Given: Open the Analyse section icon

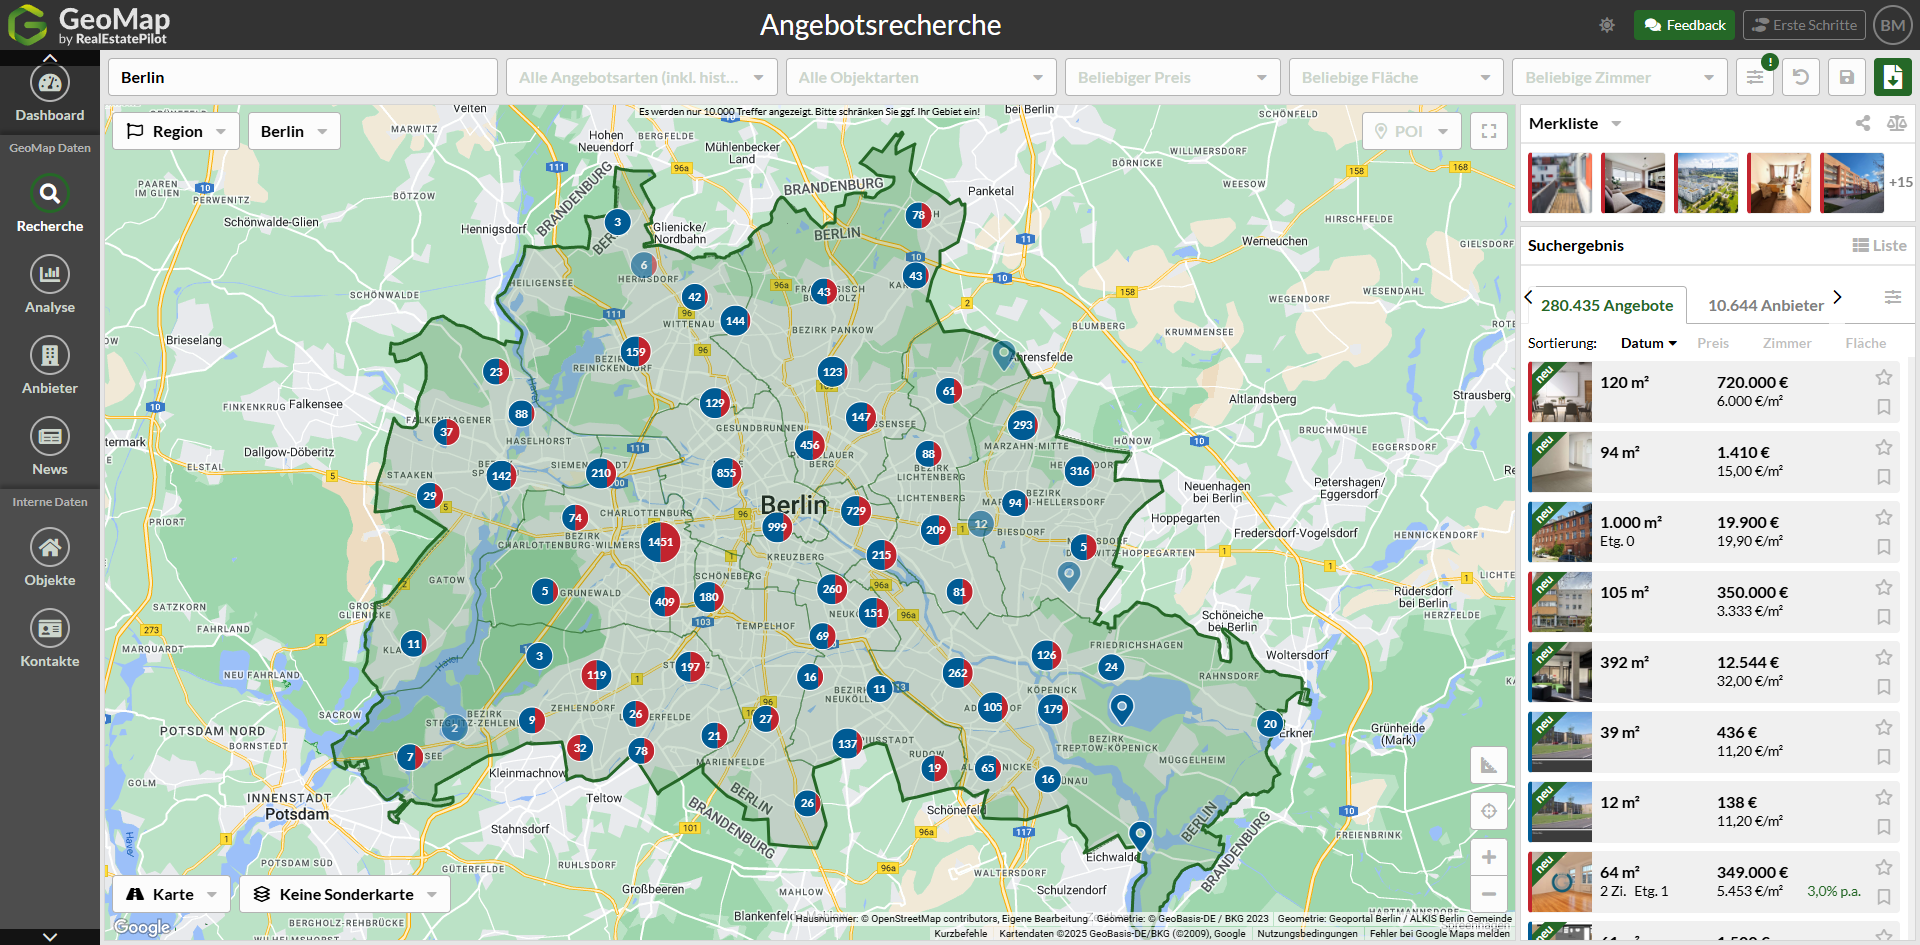Looking at the screenshot, I should tap(49, 275).
